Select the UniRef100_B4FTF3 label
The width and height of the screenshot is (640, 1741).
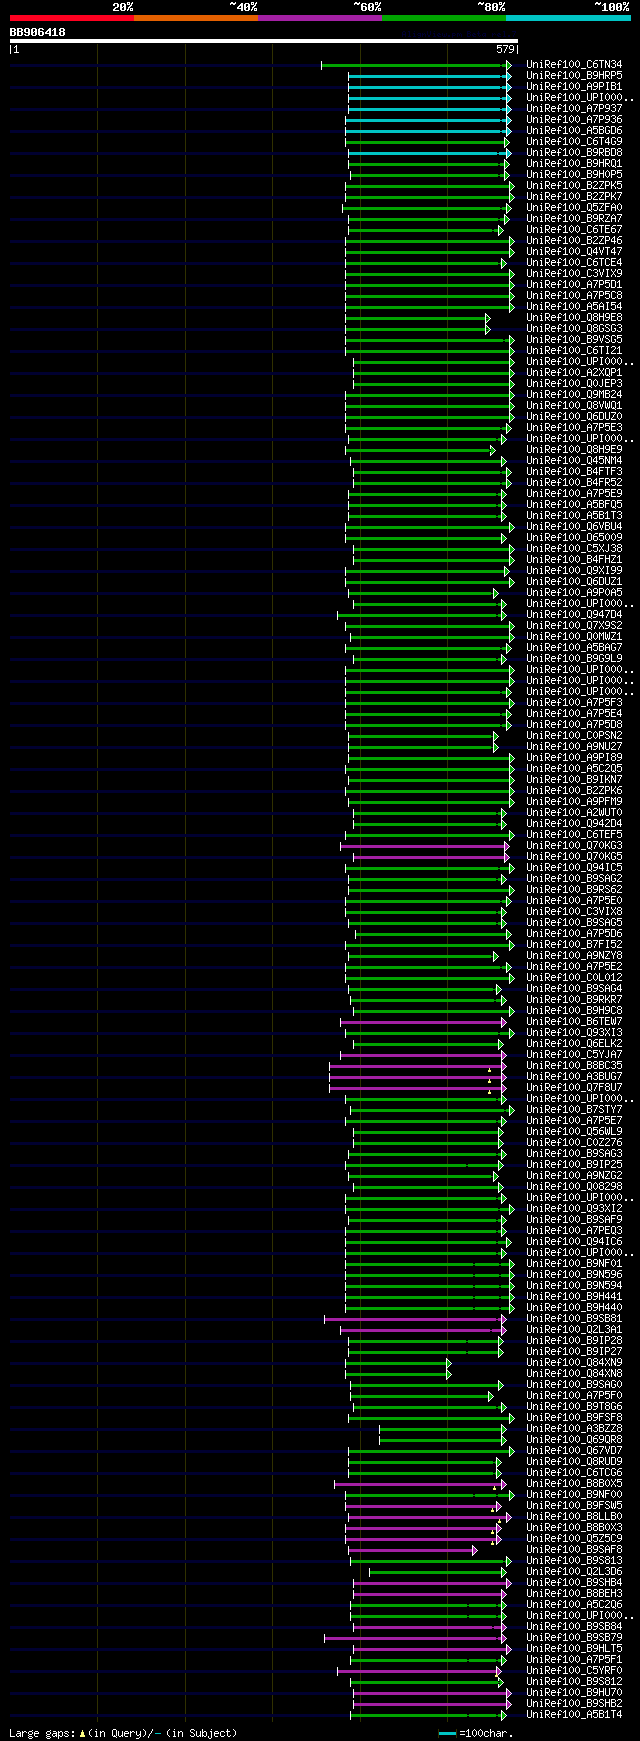coord(574,472)
